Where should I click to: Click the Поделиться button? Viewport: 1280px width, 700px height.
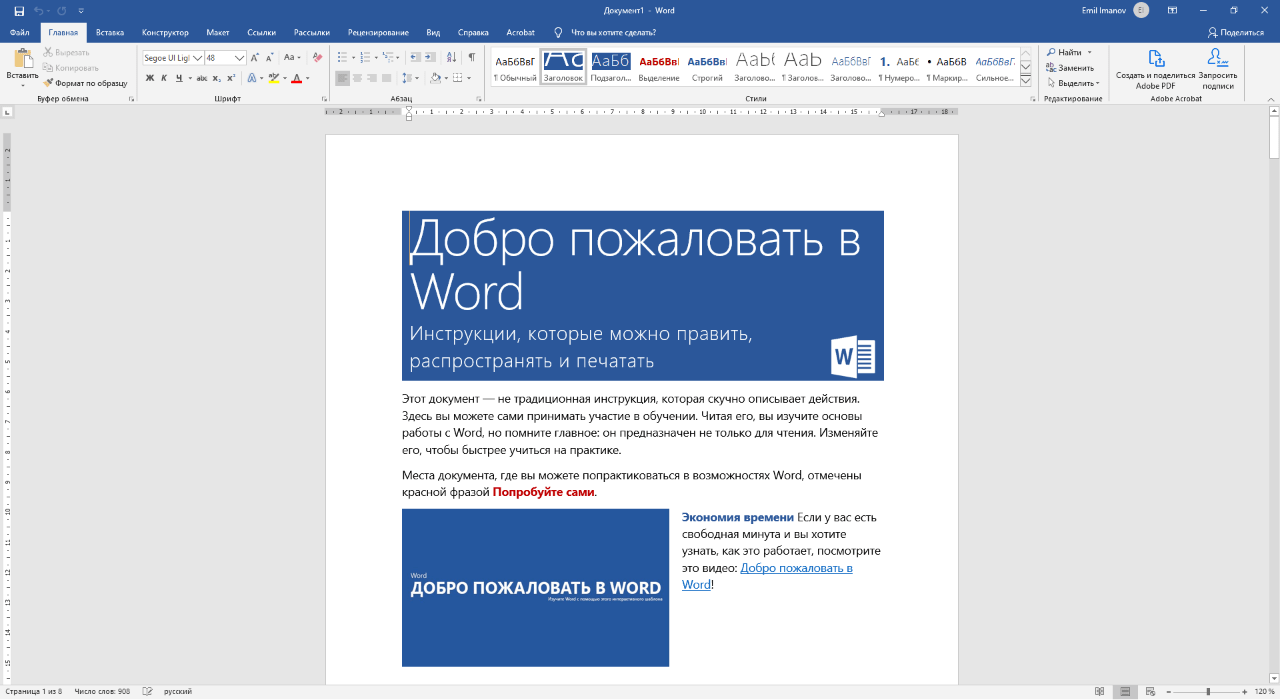tap(1236, 32)
